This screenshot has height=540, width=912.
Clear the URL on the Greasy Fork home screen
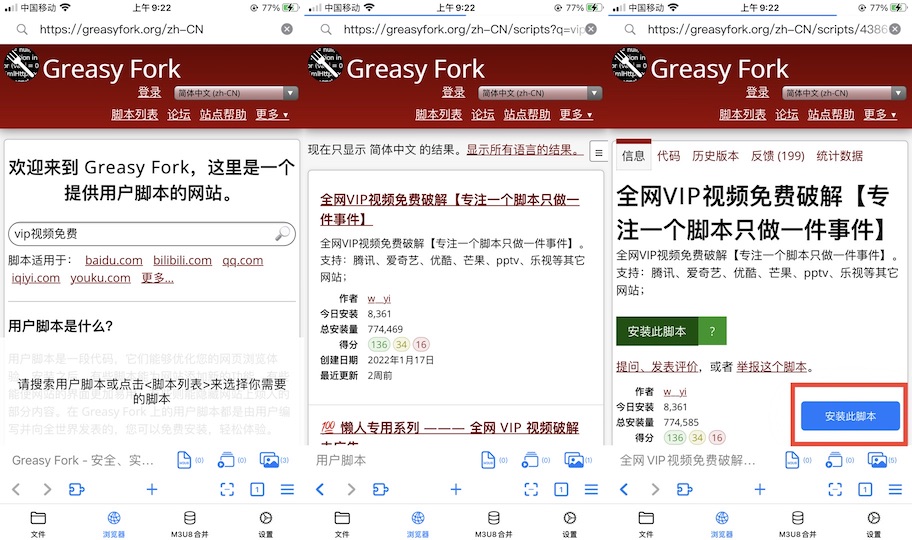pyautogui.click(x=287, y=29)
